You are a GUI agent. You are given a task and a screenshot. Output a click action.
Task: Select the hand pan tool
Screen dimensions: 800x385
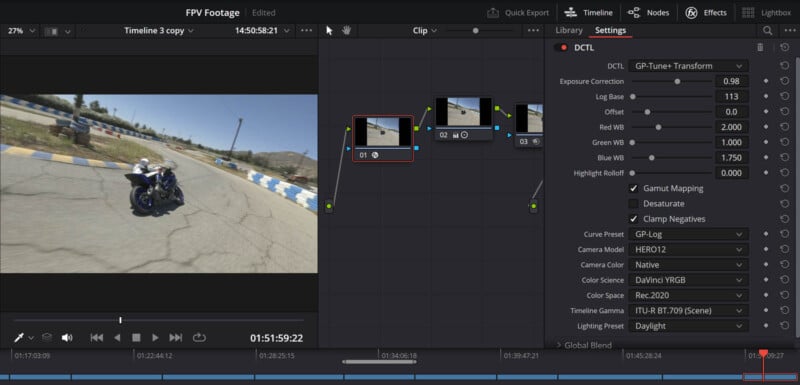[346, 31]
